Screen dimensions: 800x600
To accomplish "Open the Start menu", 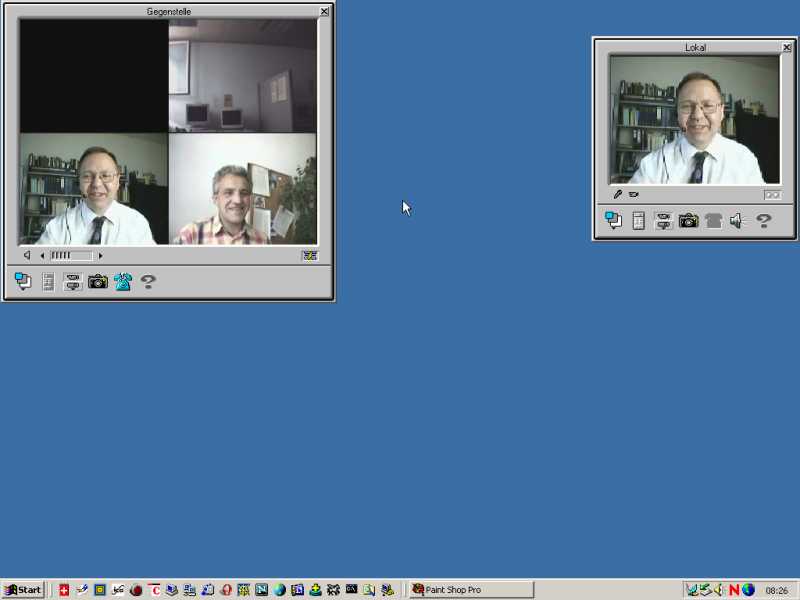I will click(x=23, y=590).
